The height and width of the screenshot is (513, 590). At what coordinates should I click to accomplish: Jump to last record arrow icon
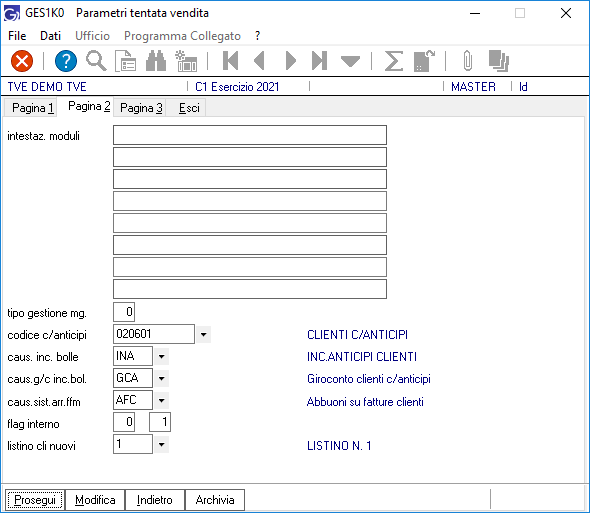(x=319, y=61)
